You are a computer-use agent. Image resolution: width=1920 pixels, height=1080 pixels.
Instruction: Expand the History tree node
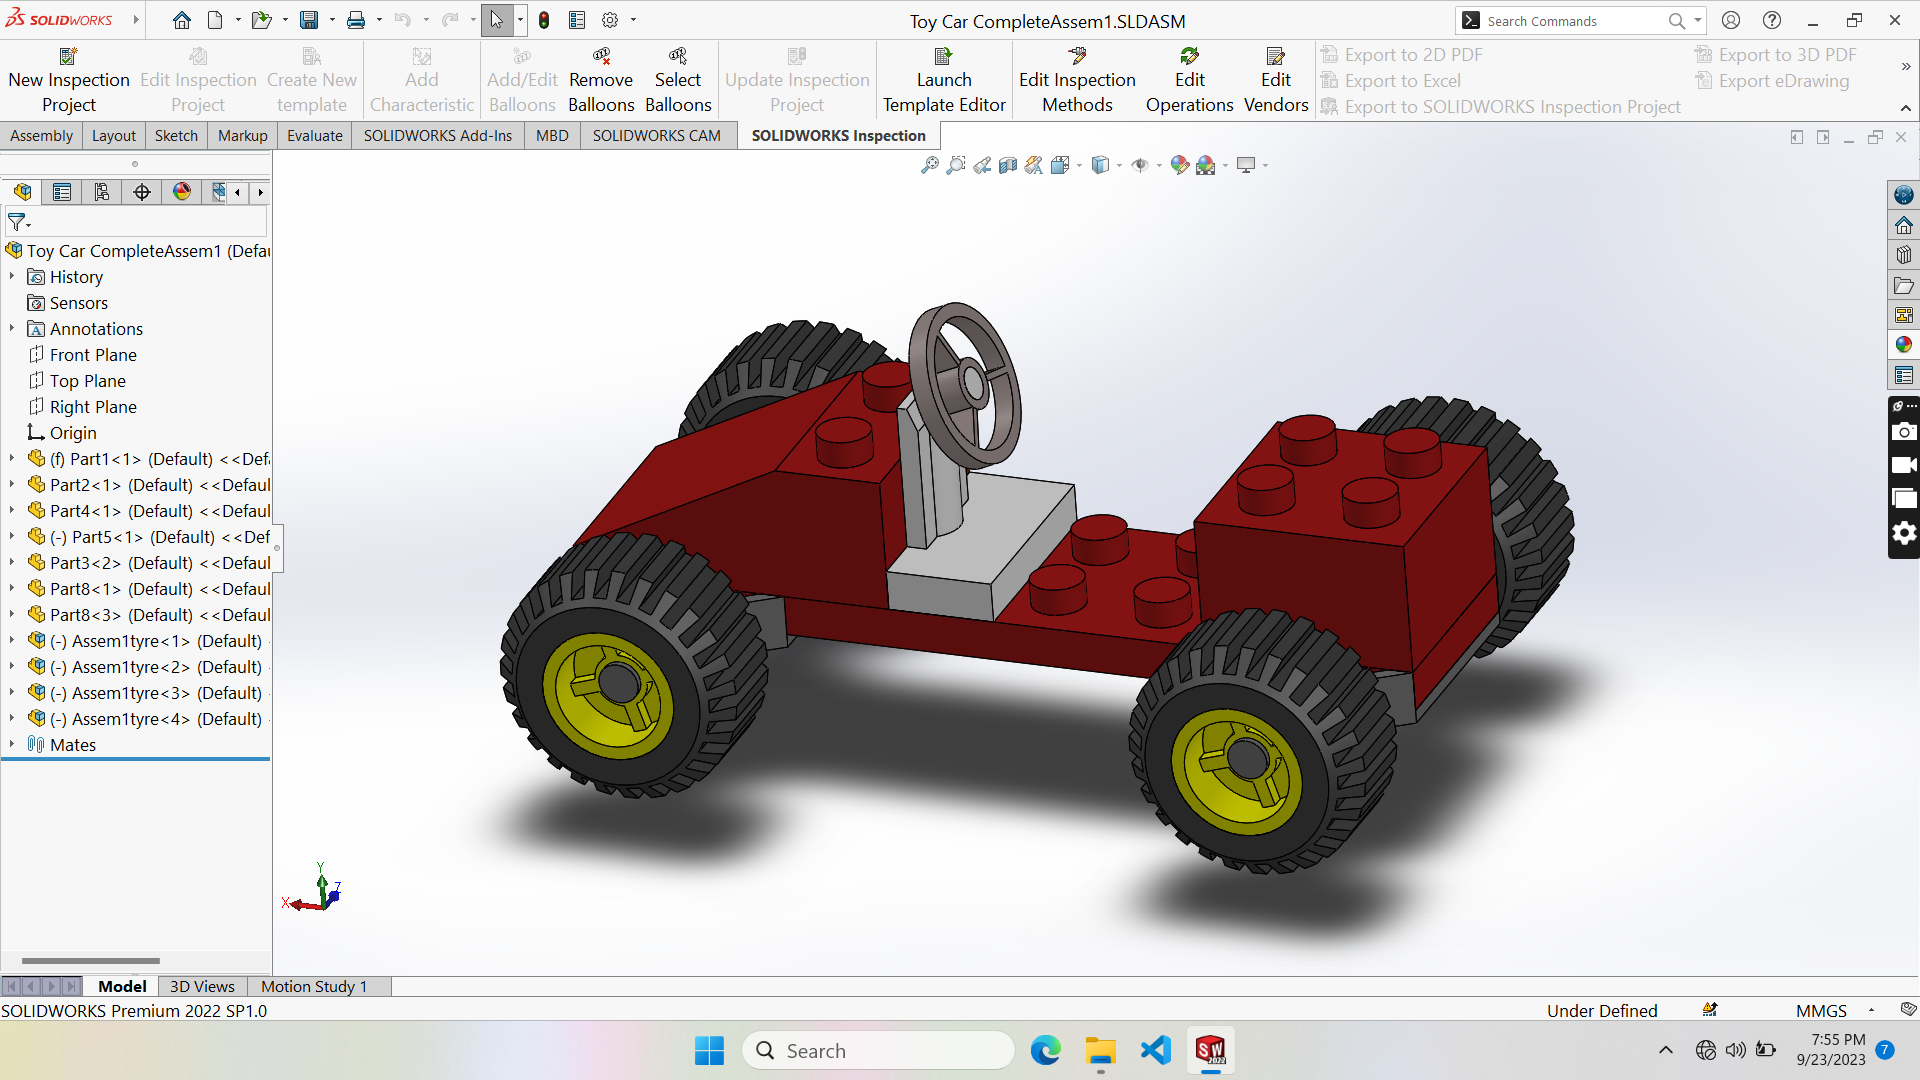click(12, 276)
